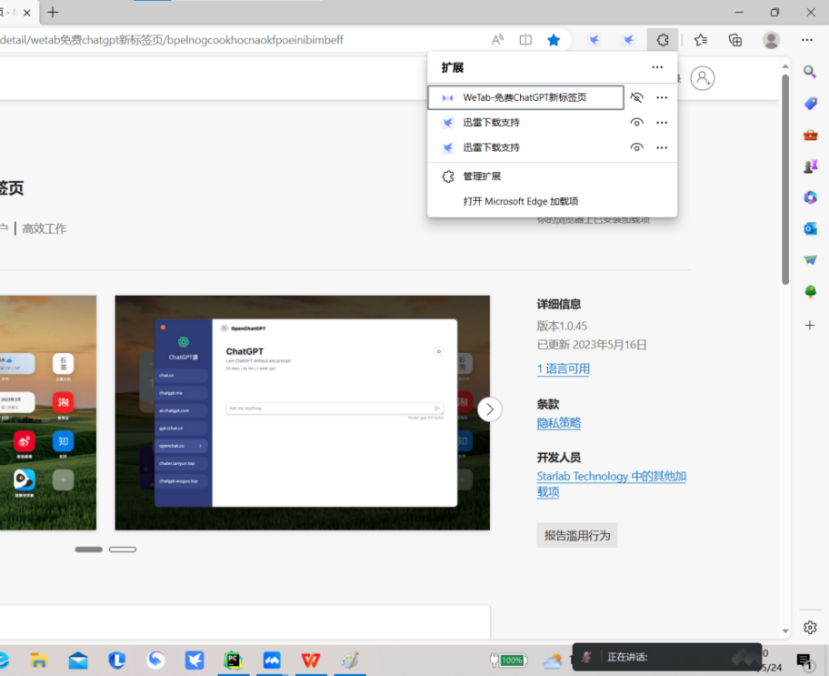
Task: Open sidebar Tools briefcase icon
Action: (810, 135)
